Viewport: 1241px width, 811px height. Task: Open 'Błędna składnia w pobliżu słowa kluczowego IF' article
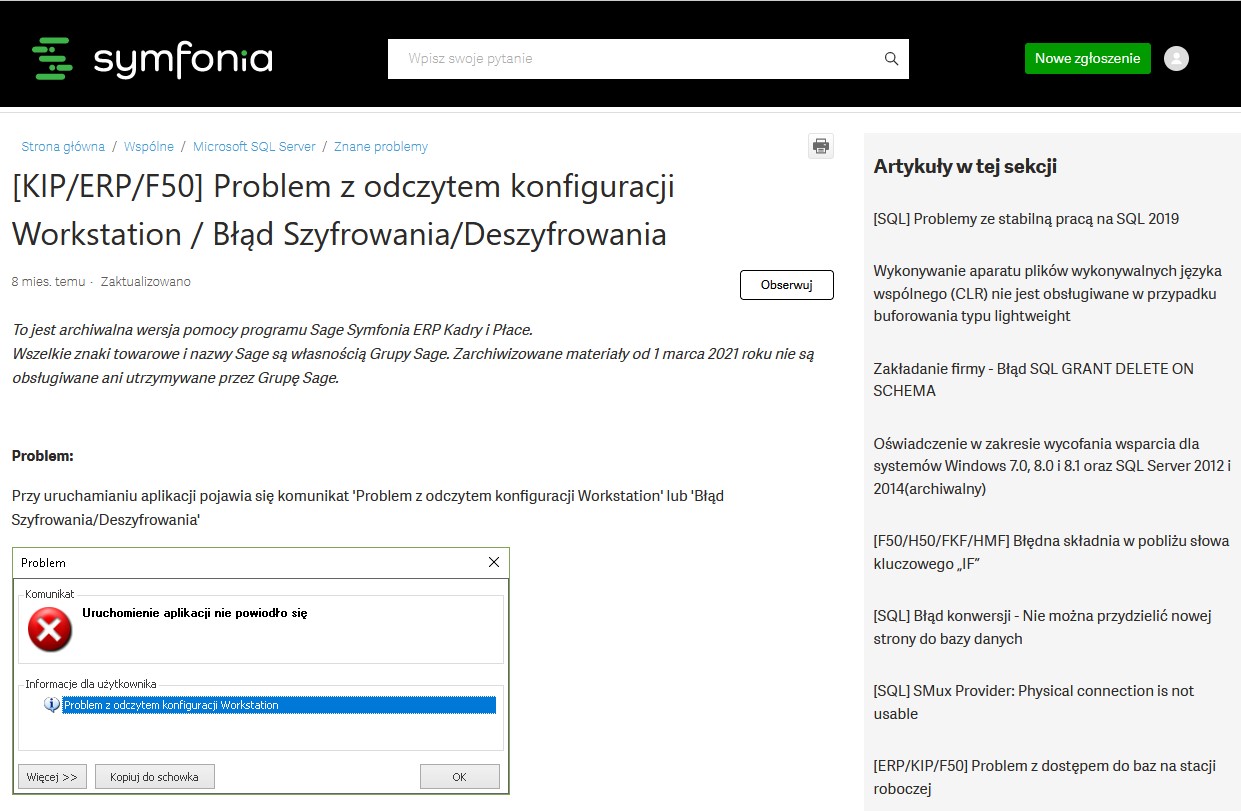[x=1051, y=553]
